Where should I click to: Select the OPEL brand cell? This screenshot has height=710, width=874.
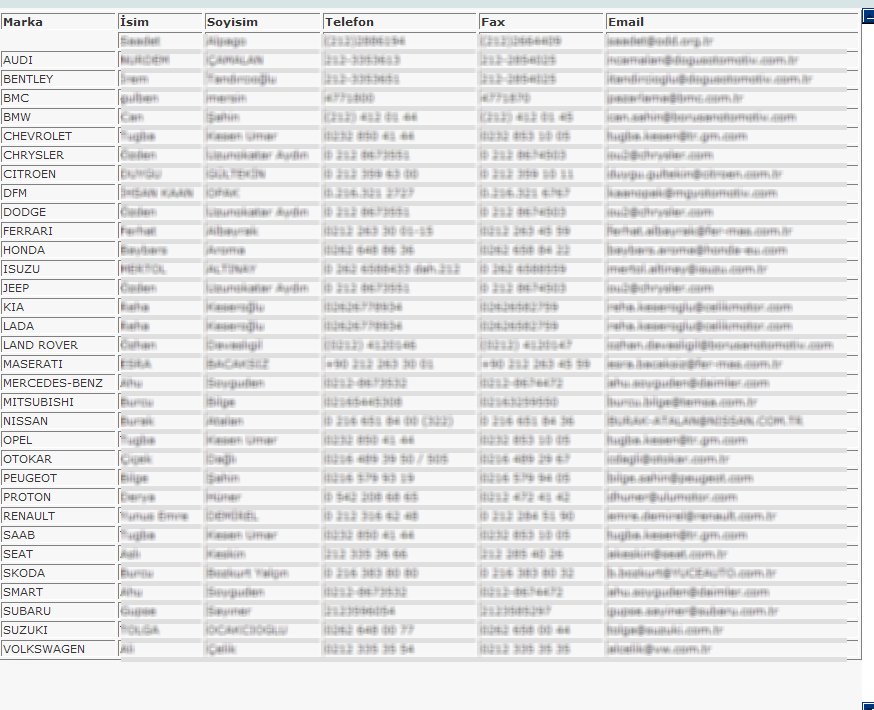(x=58, y=440)
